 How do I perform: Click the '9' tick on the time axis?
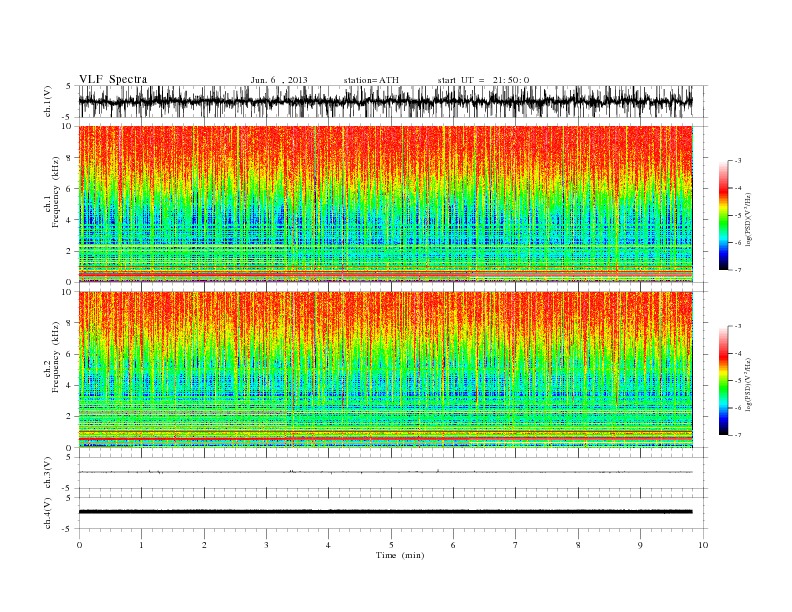tap(640, 545)
